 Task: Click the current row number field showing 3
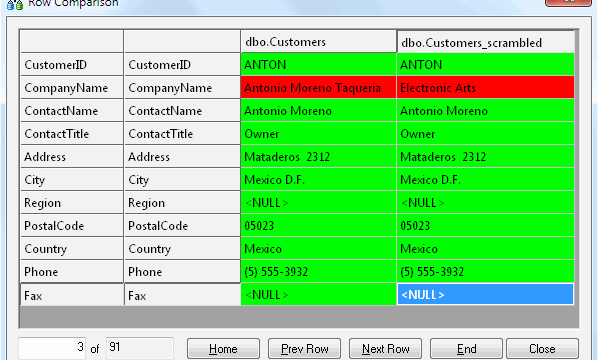coord(52,347)
